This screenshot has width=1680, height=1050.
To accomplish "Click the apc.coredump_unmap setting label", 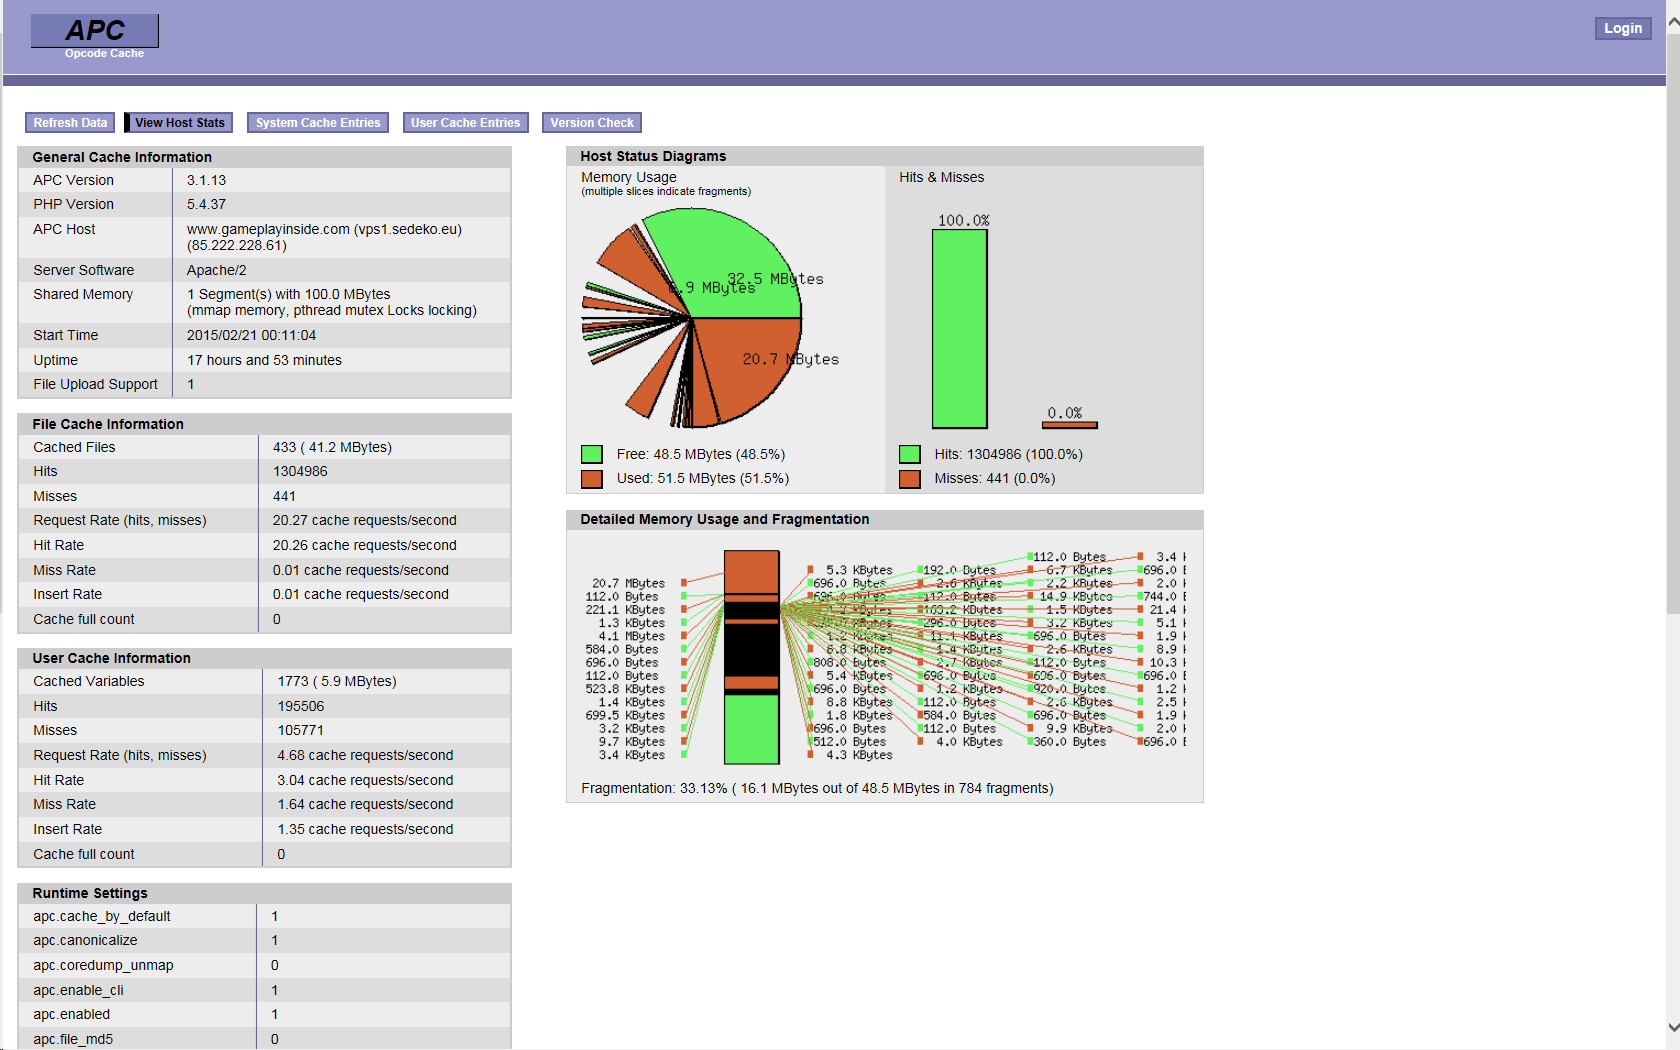I will pyautogui.click(x=103, y=965).
